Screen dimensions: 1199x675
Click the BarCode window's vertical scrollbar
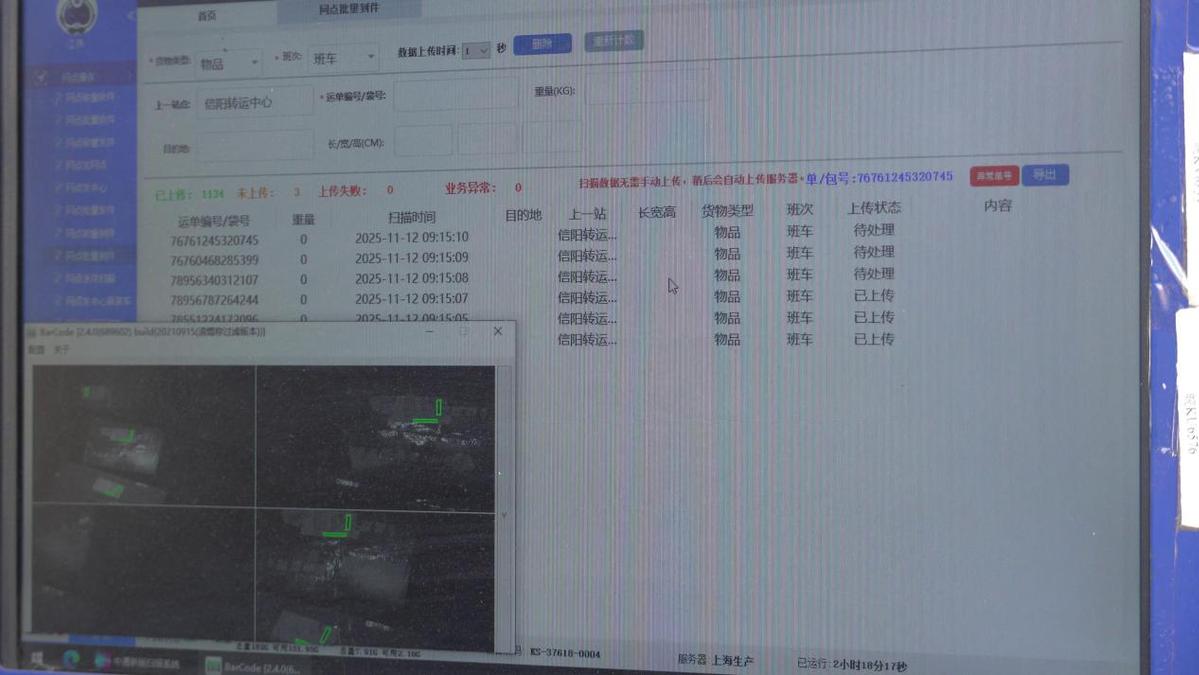[504, 500]
